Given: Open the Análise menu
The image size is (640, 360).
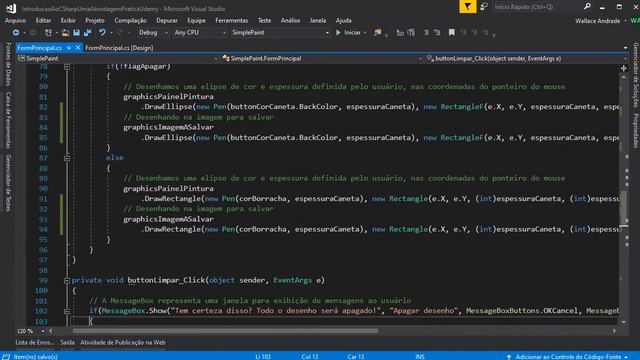Looking at the screenshot, I should (290, 20).
